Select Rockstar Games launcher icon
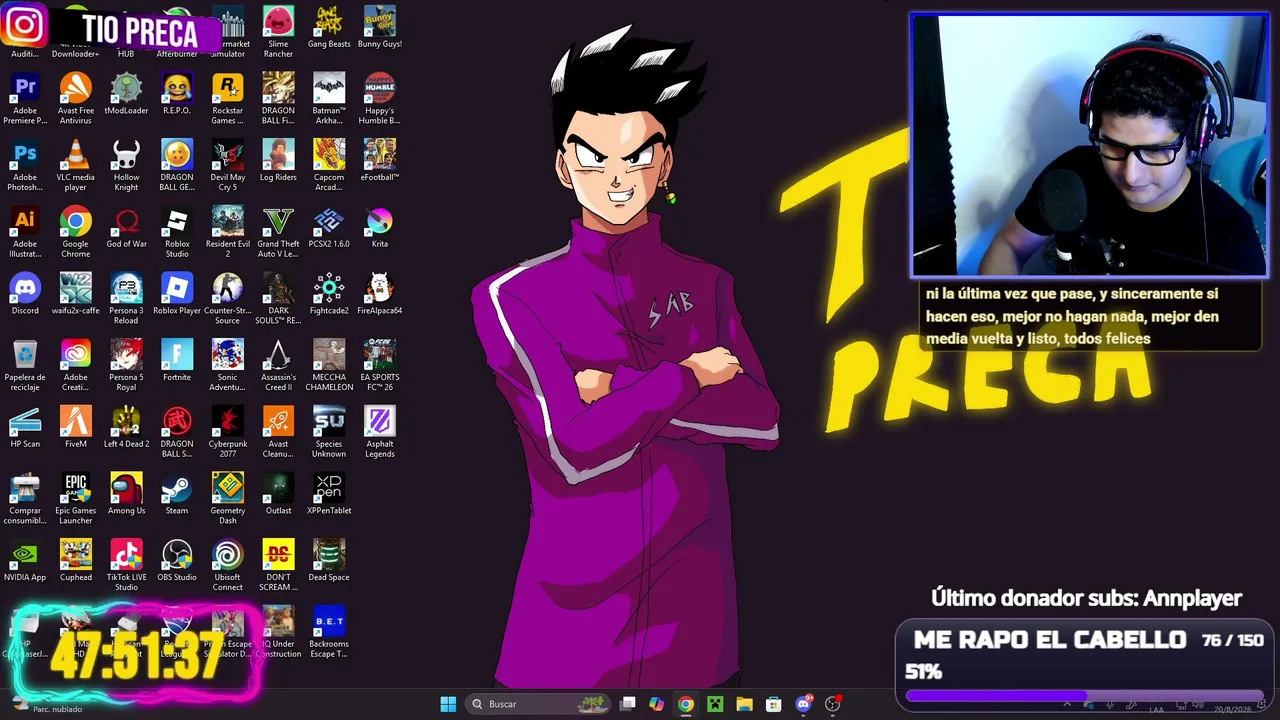The image size is (1280, 720). [x=227, y=98]
